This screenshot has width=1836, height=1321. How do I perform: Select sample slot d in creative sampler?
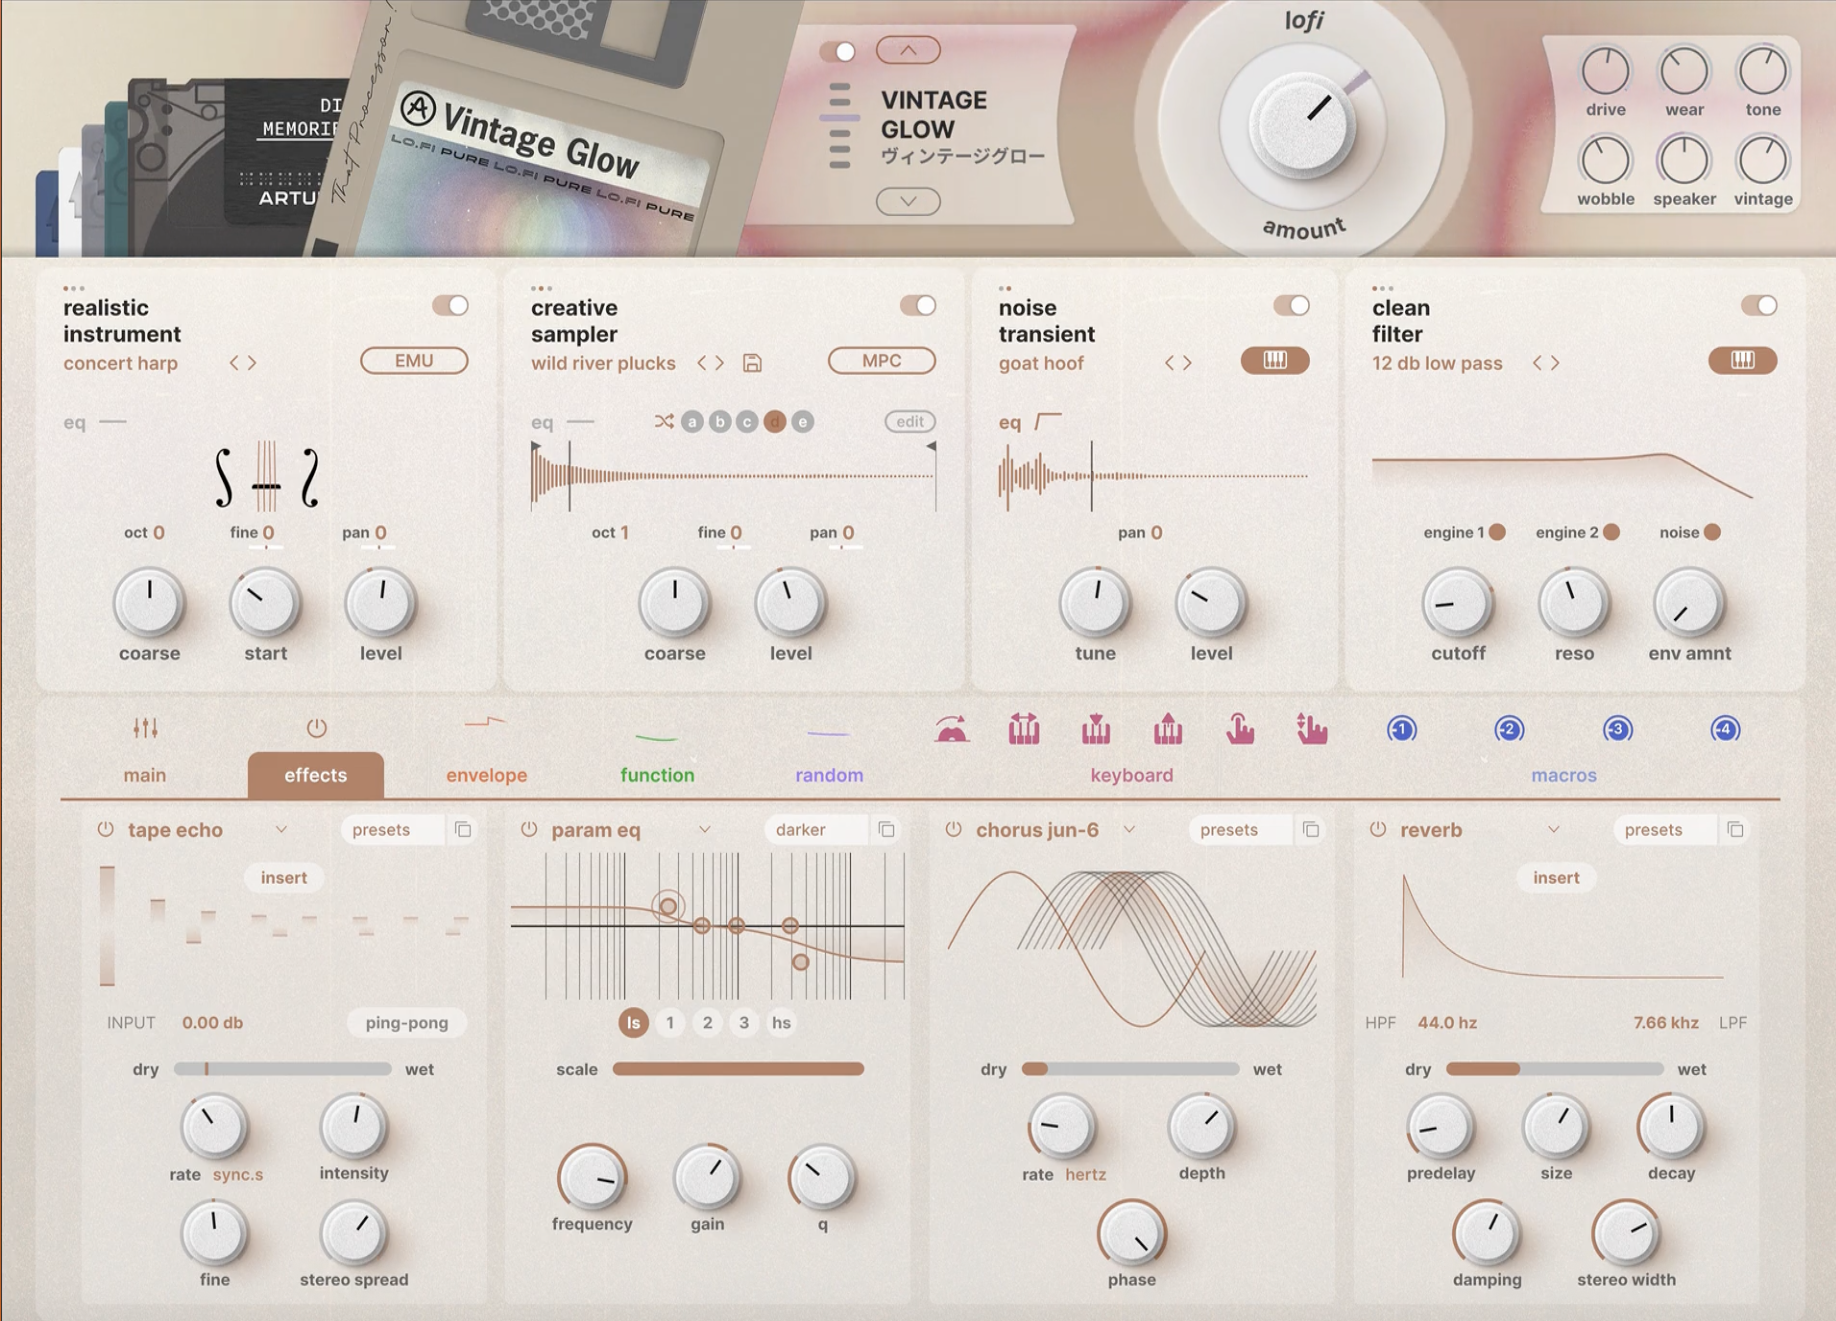(775, 422)
